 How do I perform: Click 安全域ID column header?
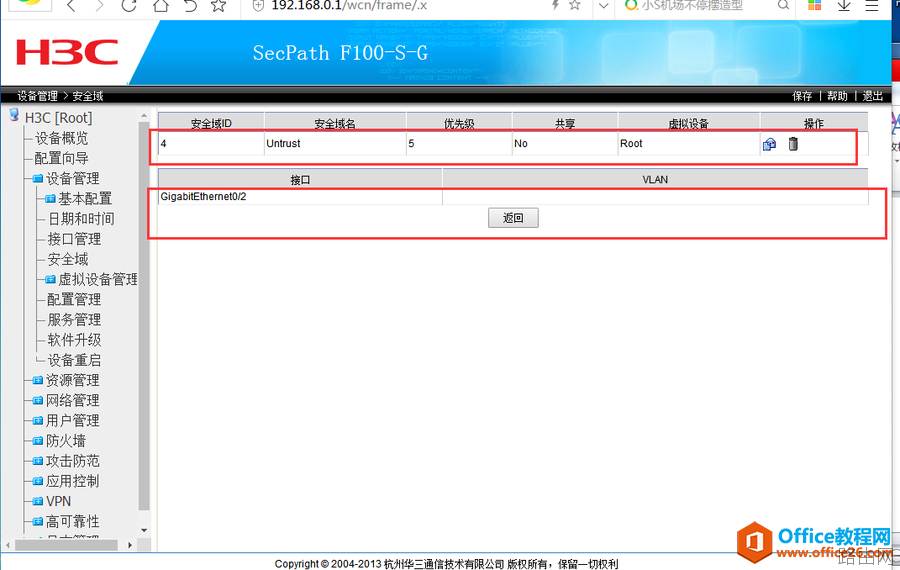pyautogui.click(x=211, y=122)
